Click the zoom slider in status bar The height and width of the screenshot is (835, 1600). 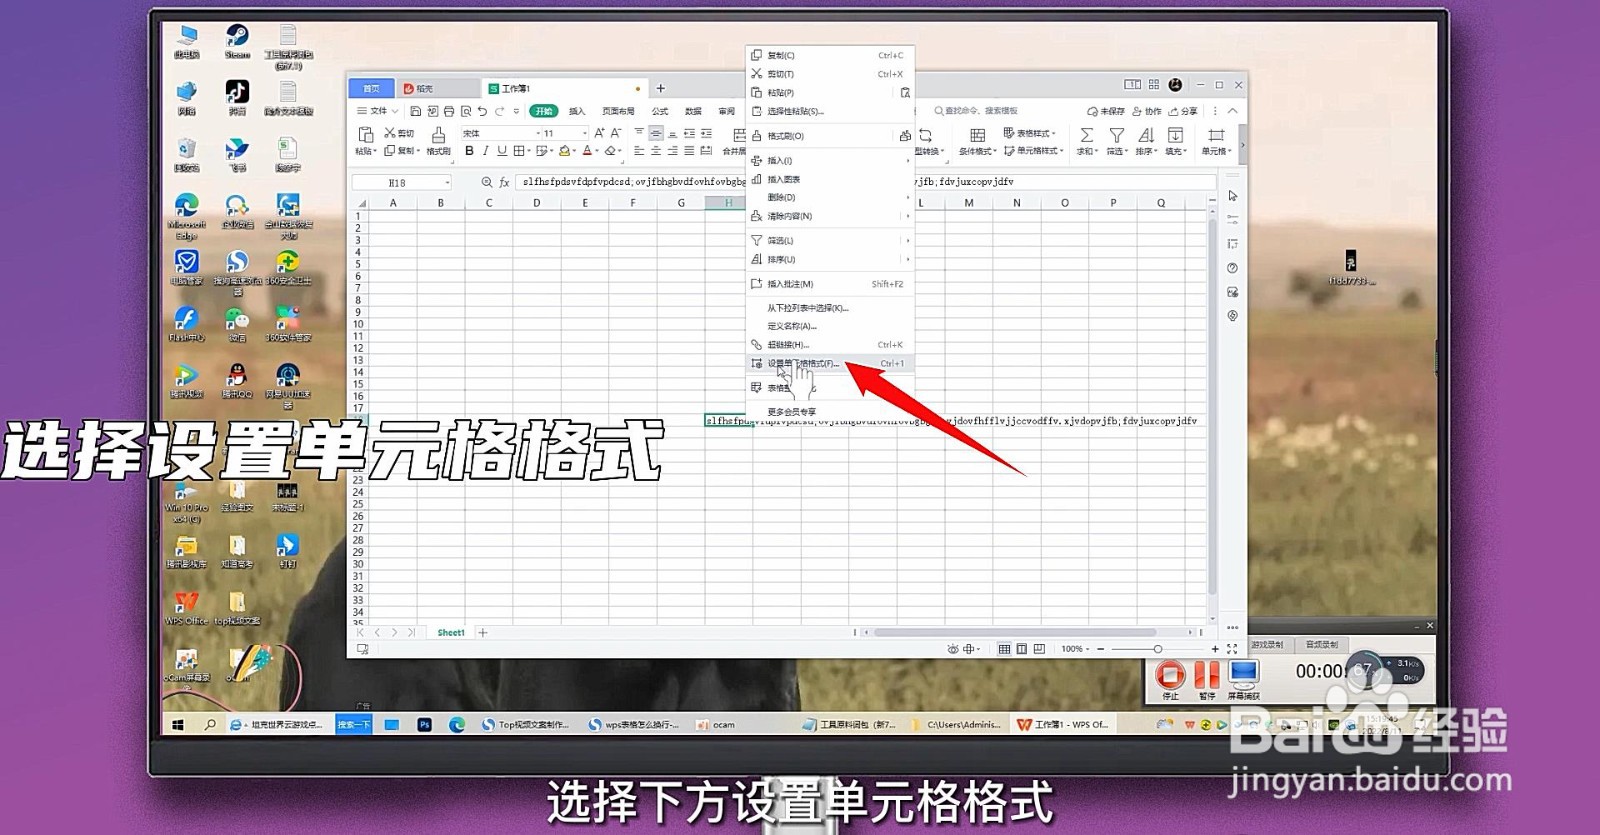(x=1157, y=649)
